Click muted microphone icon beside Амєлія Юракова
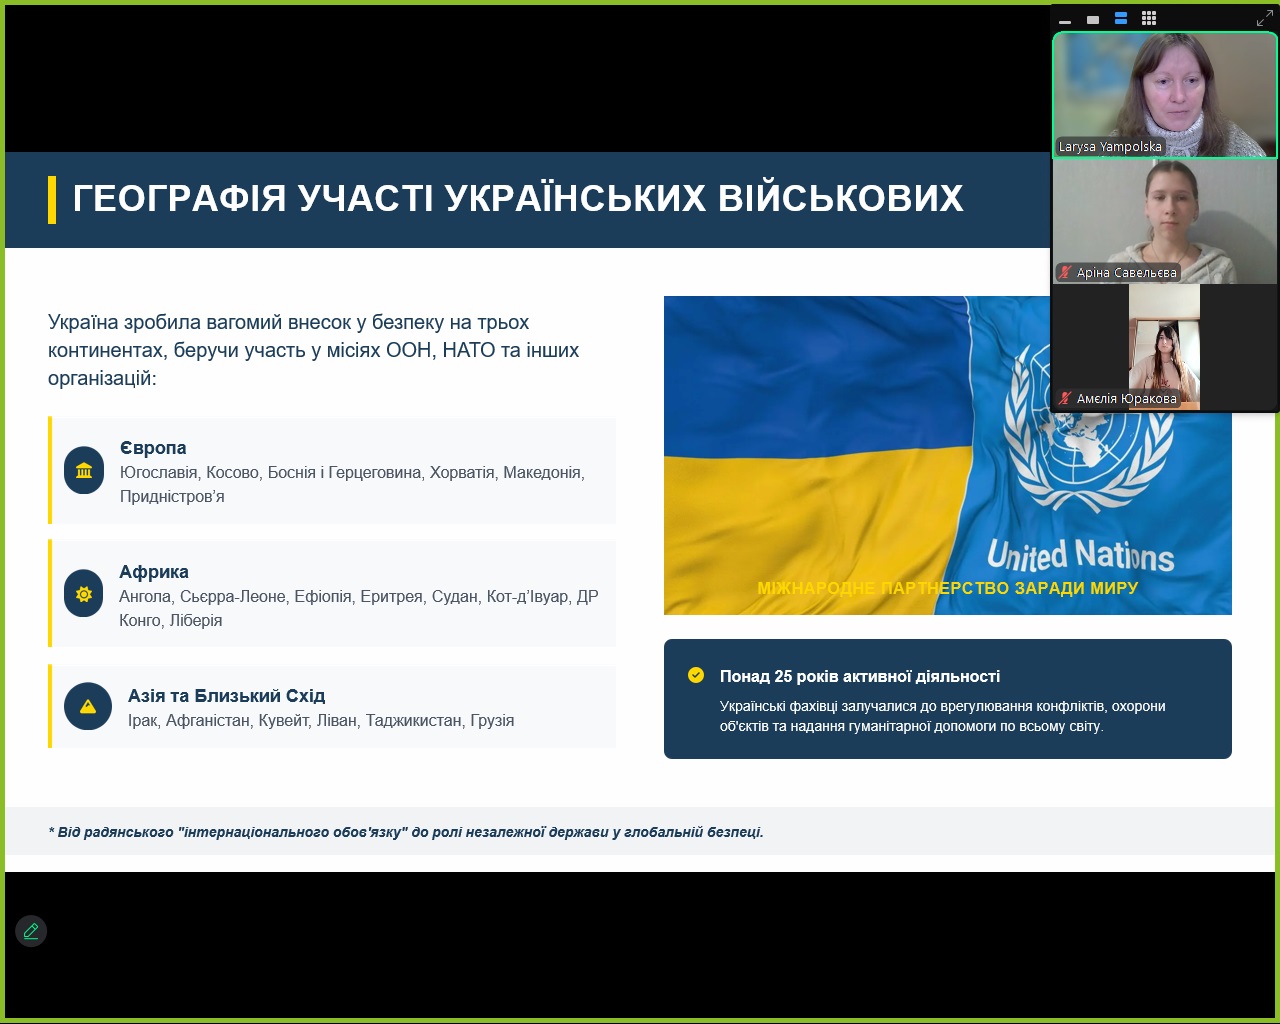Image resolution: width=1280 pixels, height=1024 pixels. pos(1065,399)
